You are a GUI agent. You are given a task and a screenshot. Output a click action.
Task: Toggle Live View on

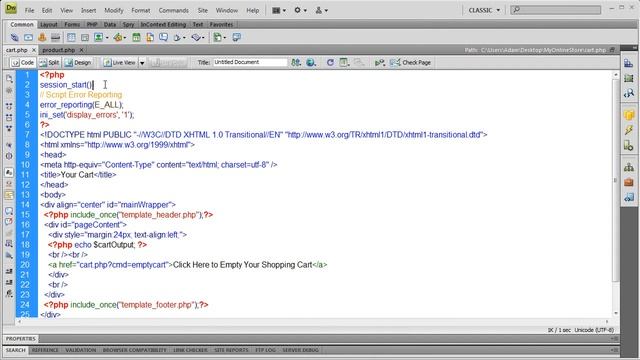click(x=119, y=62)
